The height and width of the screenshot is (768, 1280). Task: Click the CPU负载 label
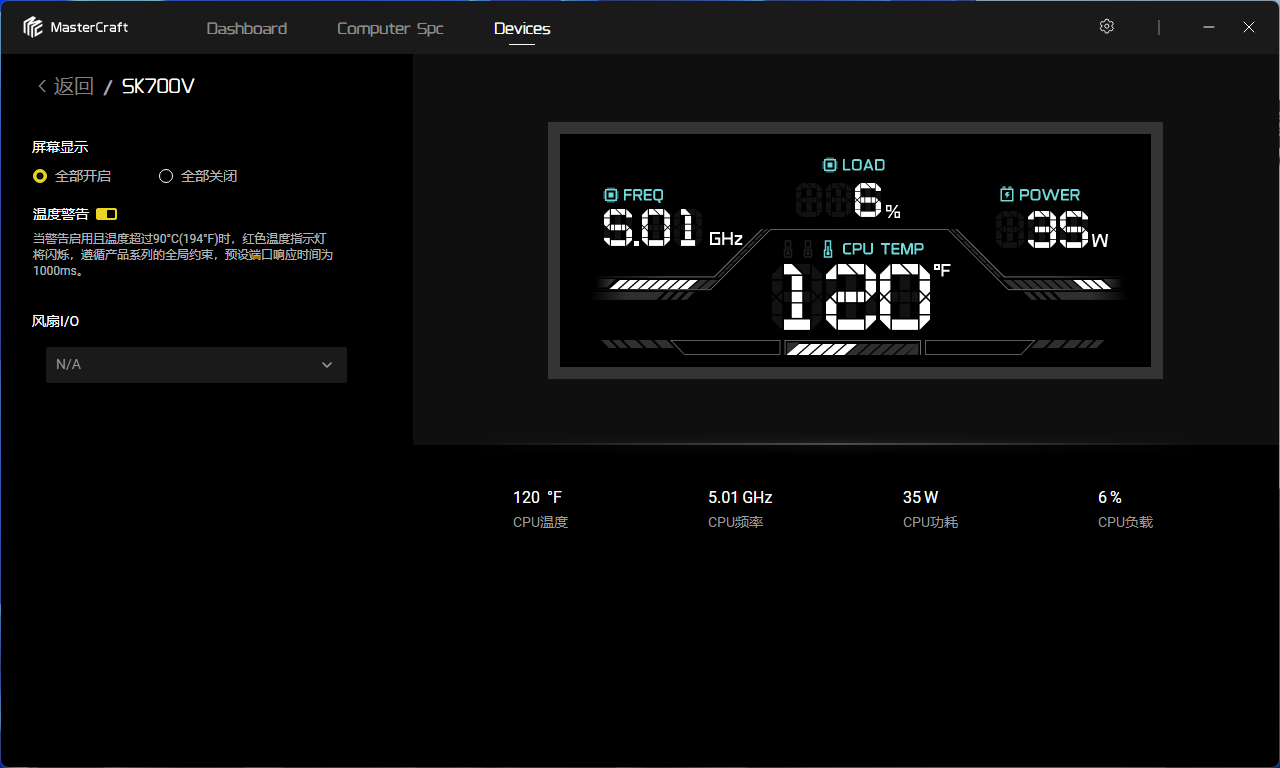(1126, 522)
